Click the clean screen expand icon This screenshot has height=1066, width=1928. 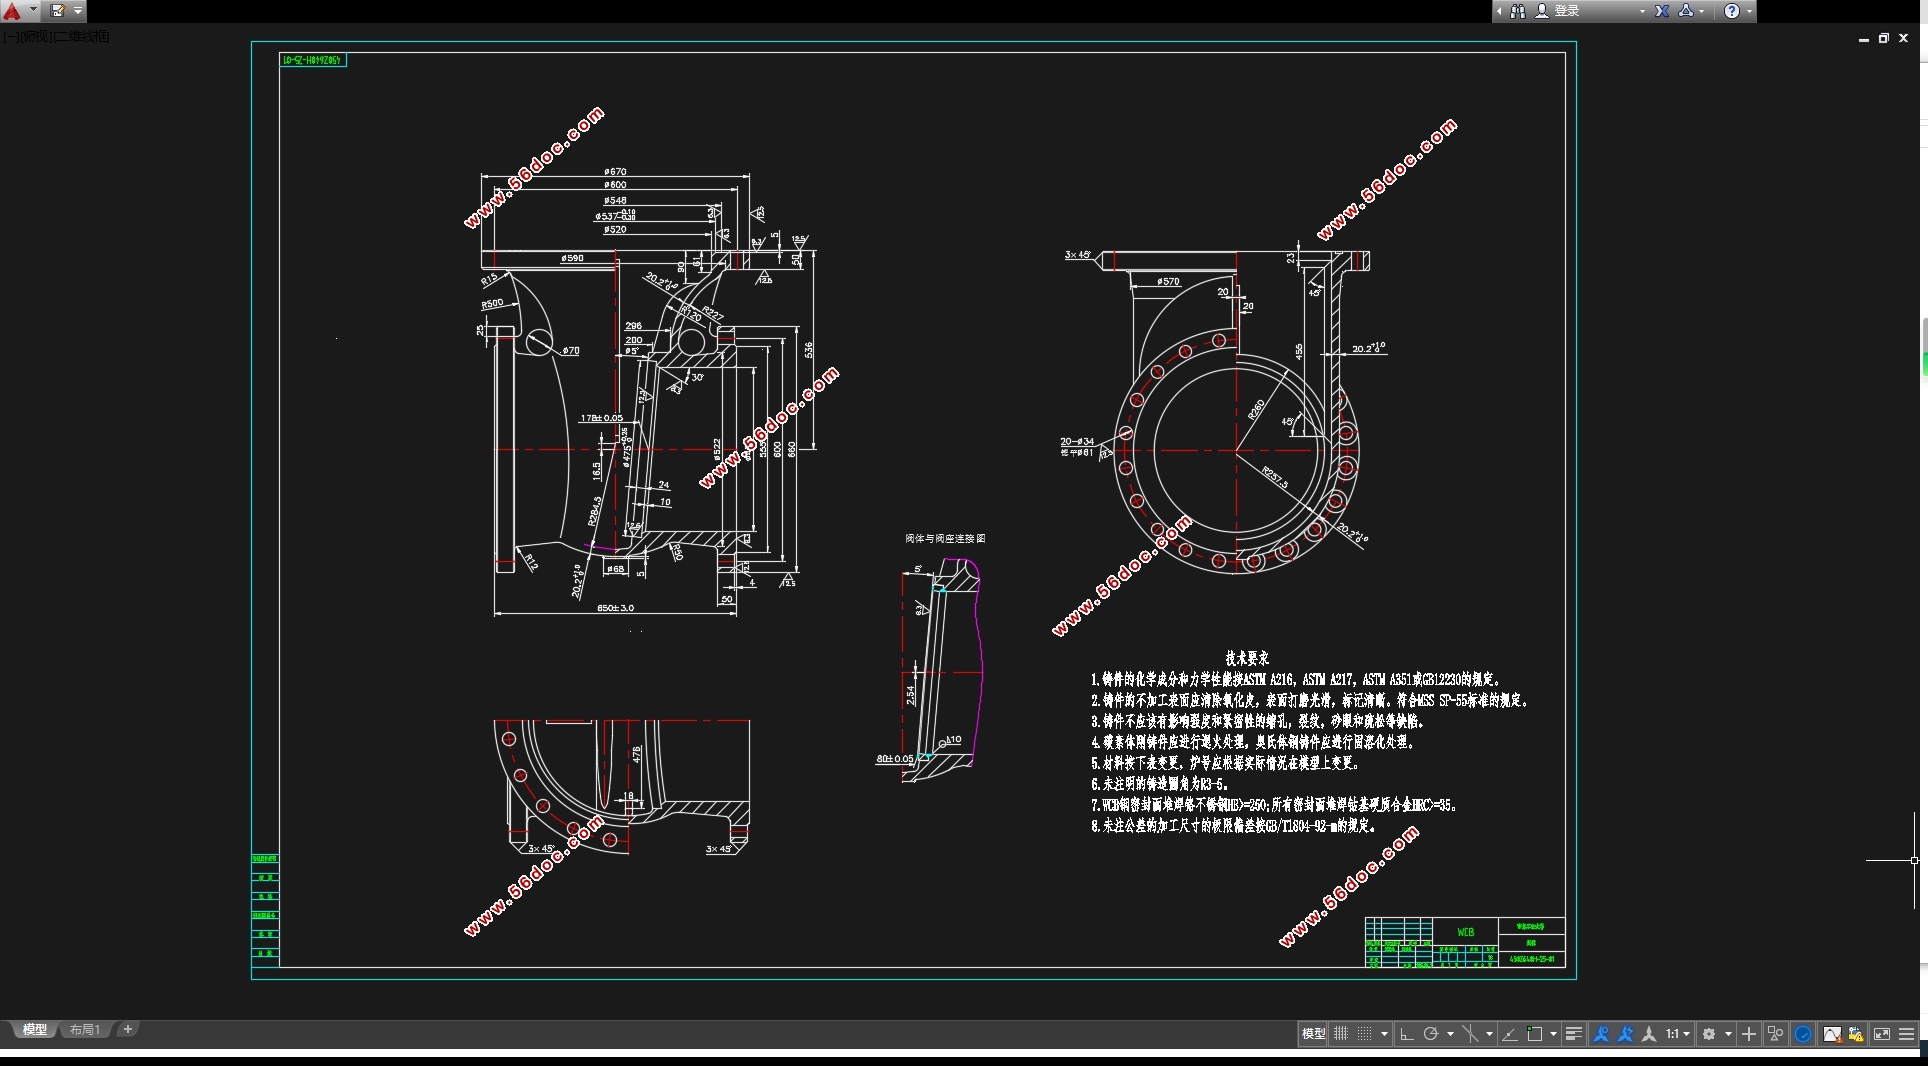[x=1881, y=1034]
